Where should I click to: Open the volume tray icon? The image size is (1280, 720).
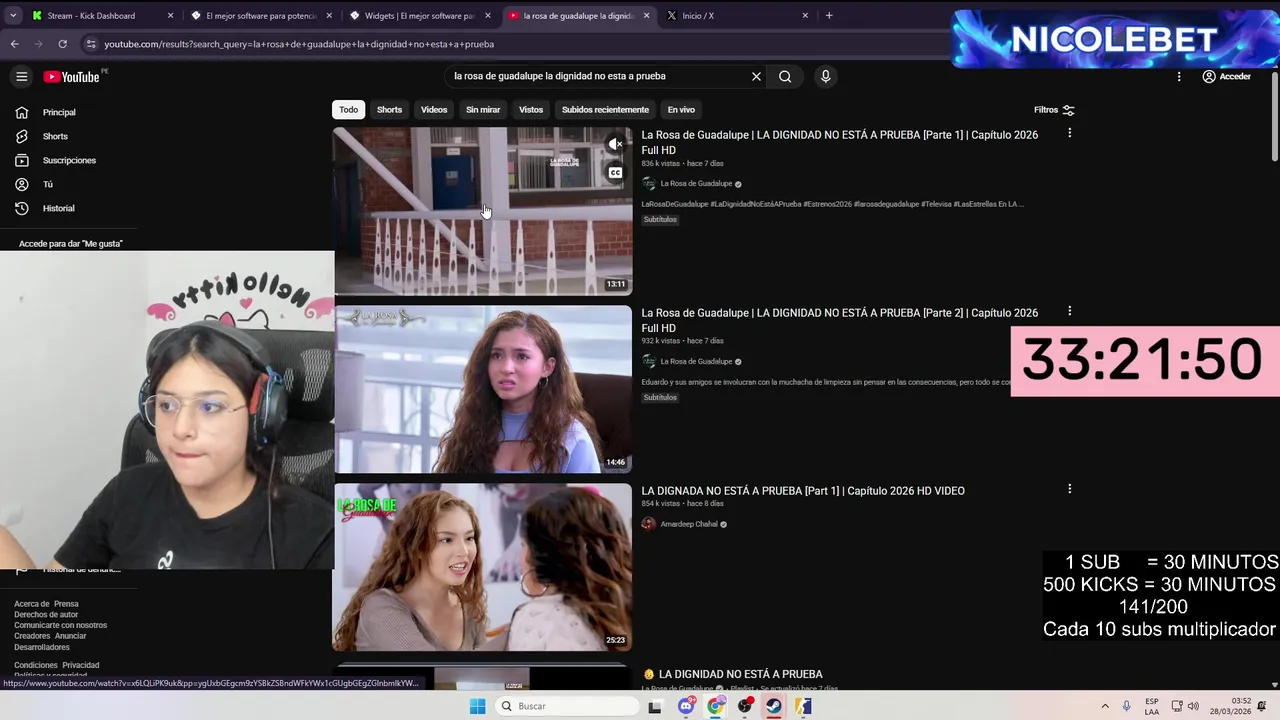1193,706
